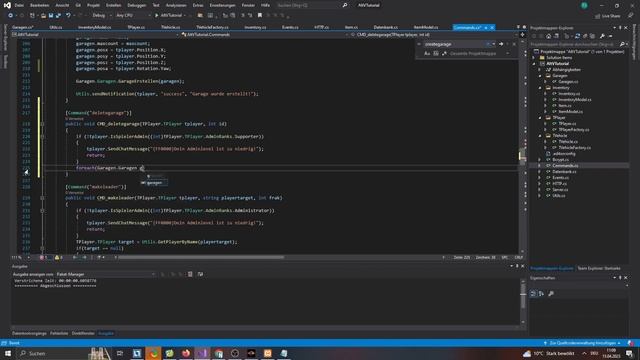Open the Debuggen menu
Image resolution: width=640 pixels, height=360 pixels.
point(136,5)
